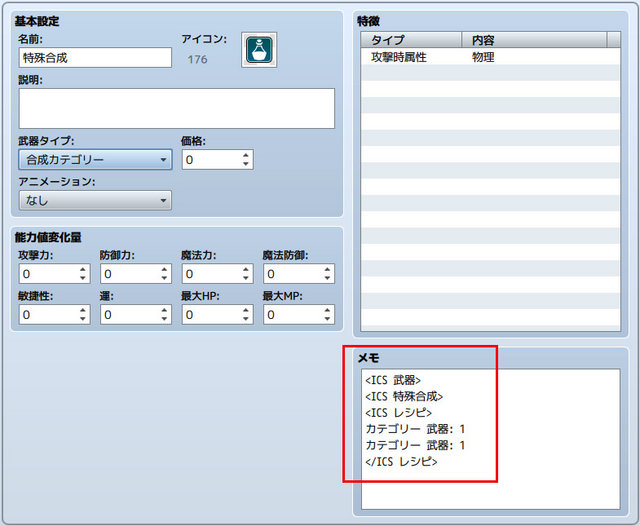Click the 攻撃力 value field

[48, 274]
